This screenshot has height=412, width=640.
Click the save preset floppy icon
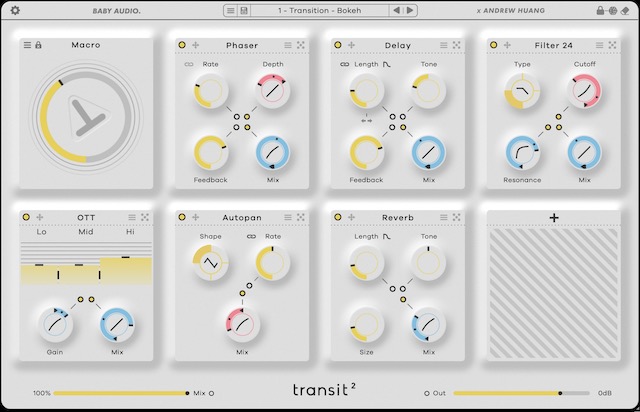pyautogui.click(x=244, y=11)
